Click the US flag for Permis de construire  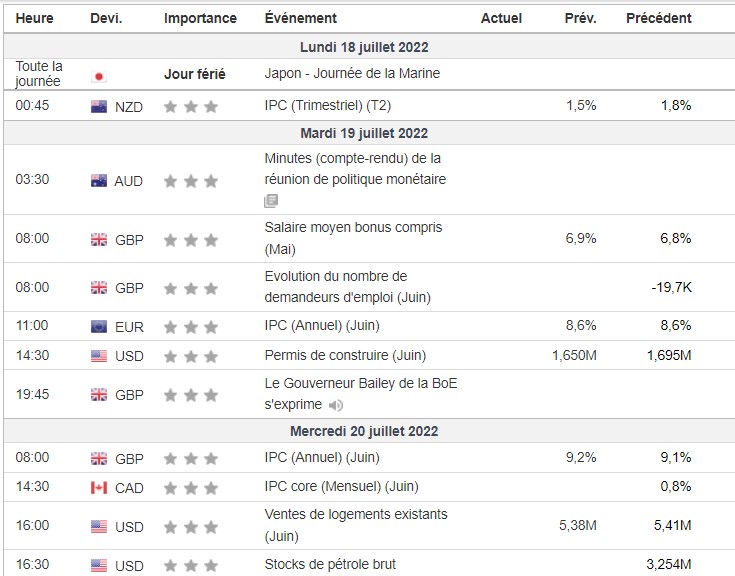tap(98, 356)
